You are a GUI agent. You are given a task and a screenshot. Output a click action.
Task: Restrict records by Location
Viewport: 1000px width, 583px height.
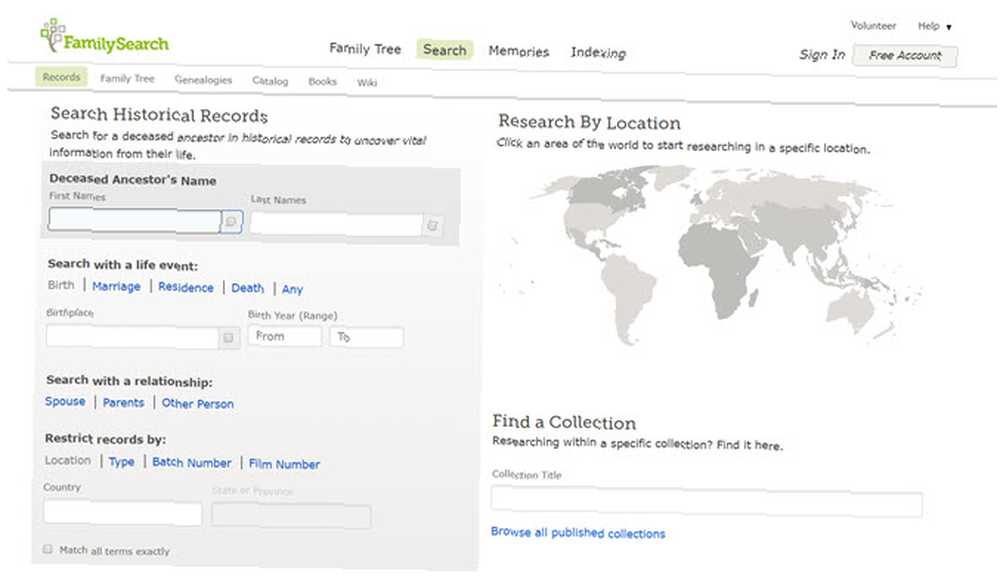[68, 460]
